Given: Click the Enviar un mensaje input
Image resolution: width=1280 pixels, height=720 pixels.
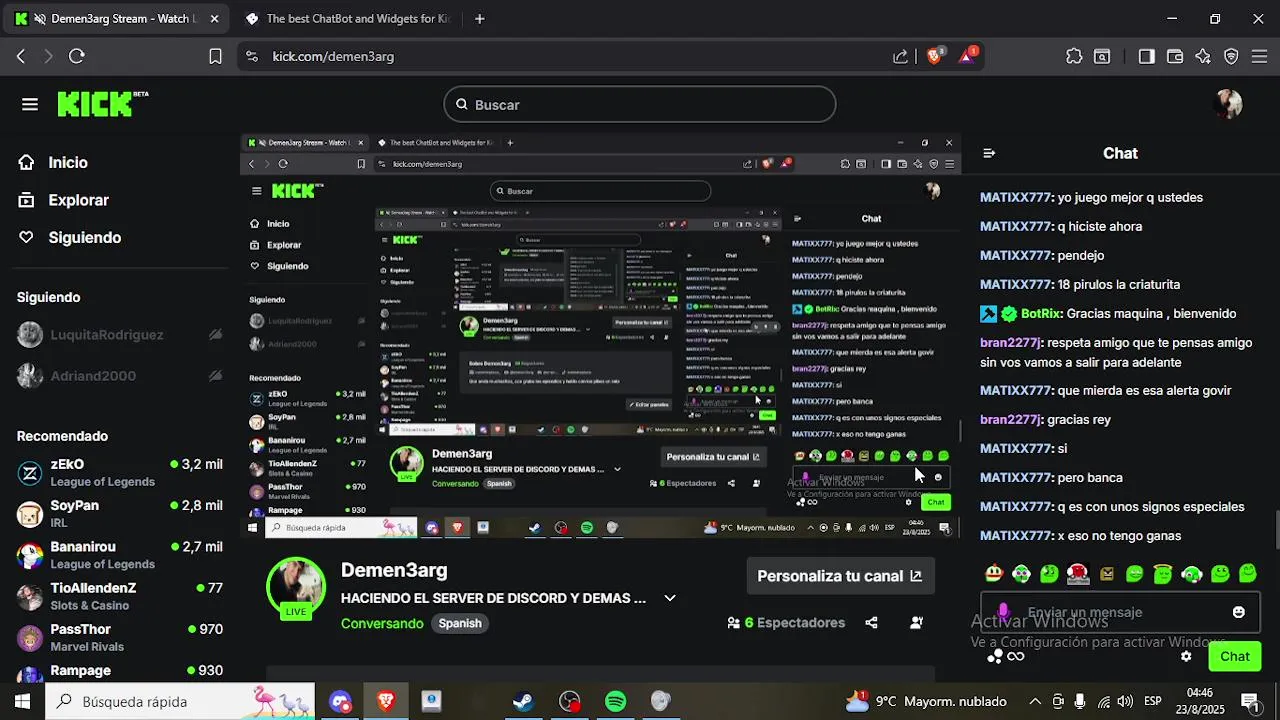Looking at the screenshot, I should coord(1120,612).
